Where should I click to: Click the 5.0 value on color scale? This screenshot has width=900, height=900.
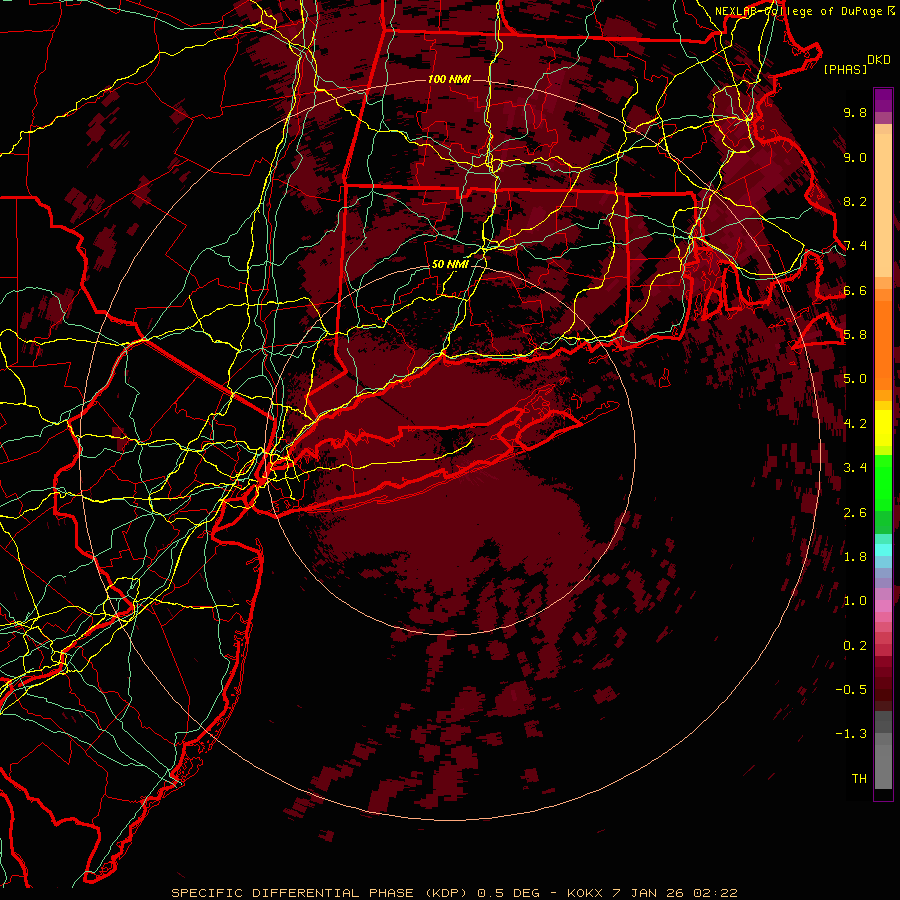pyautogui.click(x=855, y=379)
